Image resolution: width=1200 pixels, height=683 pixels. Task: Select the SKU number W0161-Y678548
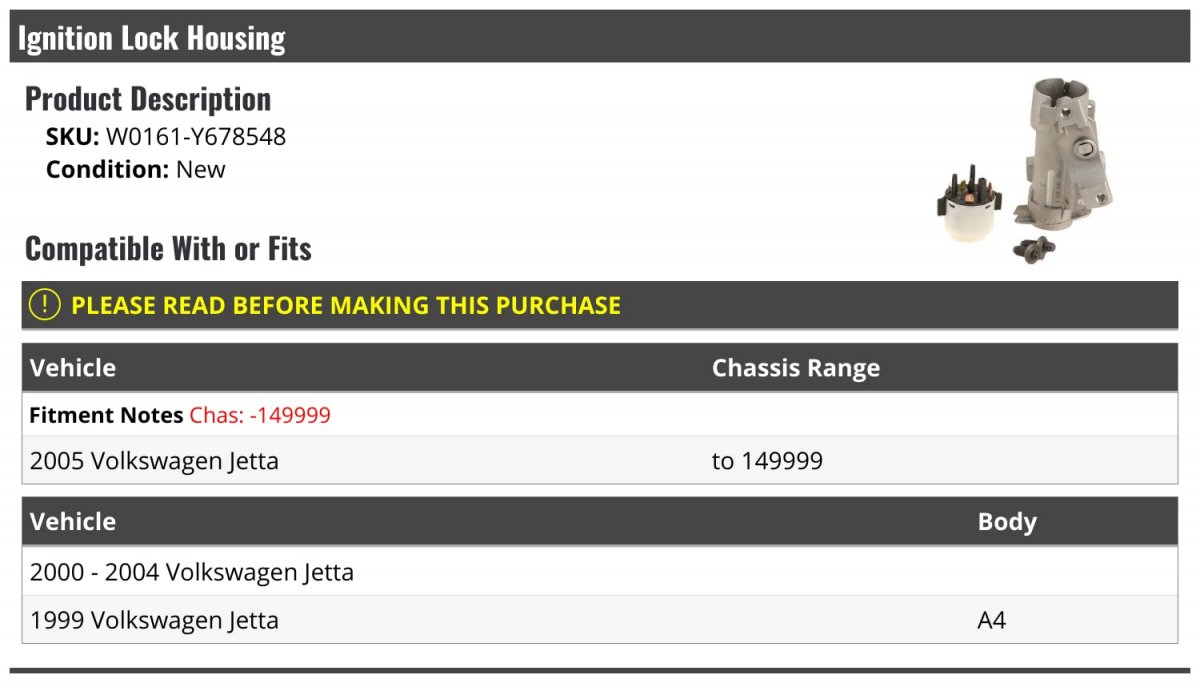pyautogui.click(x=196, y=137)
